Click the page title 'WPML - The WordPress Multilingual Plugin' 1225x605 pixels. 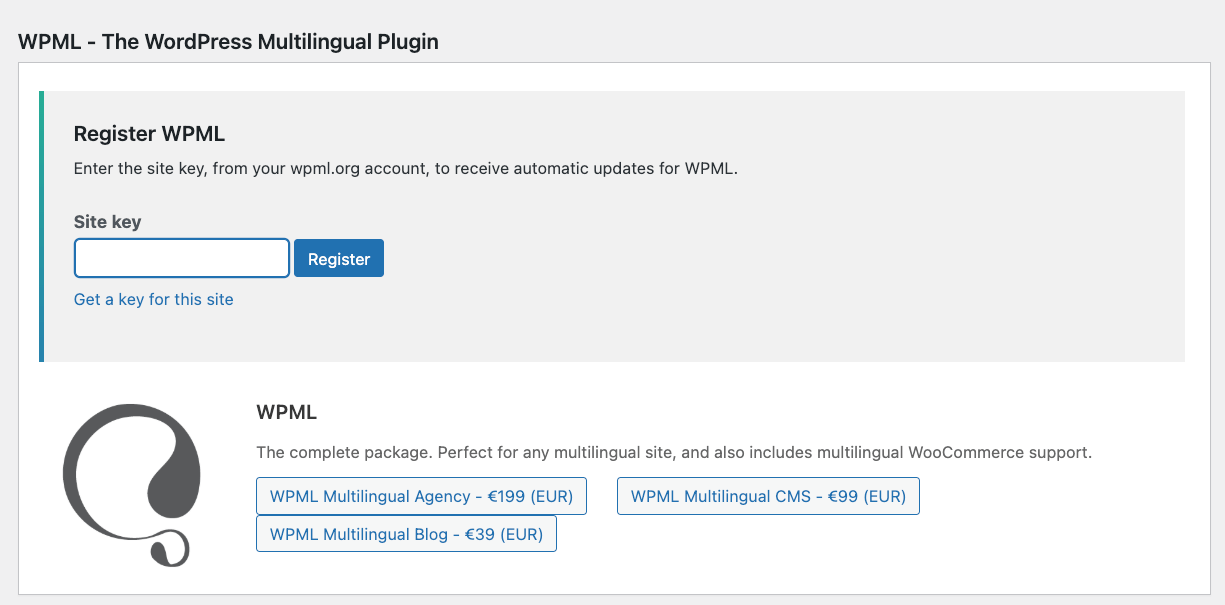click(x=228, y=42)
